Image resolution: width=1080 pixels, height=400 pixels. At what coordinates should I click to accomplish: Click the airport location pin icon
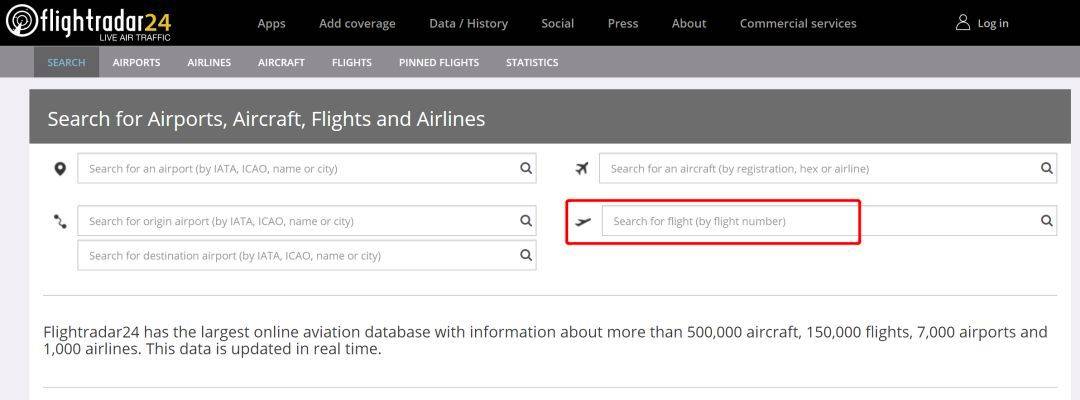click(x=60, y=169)
